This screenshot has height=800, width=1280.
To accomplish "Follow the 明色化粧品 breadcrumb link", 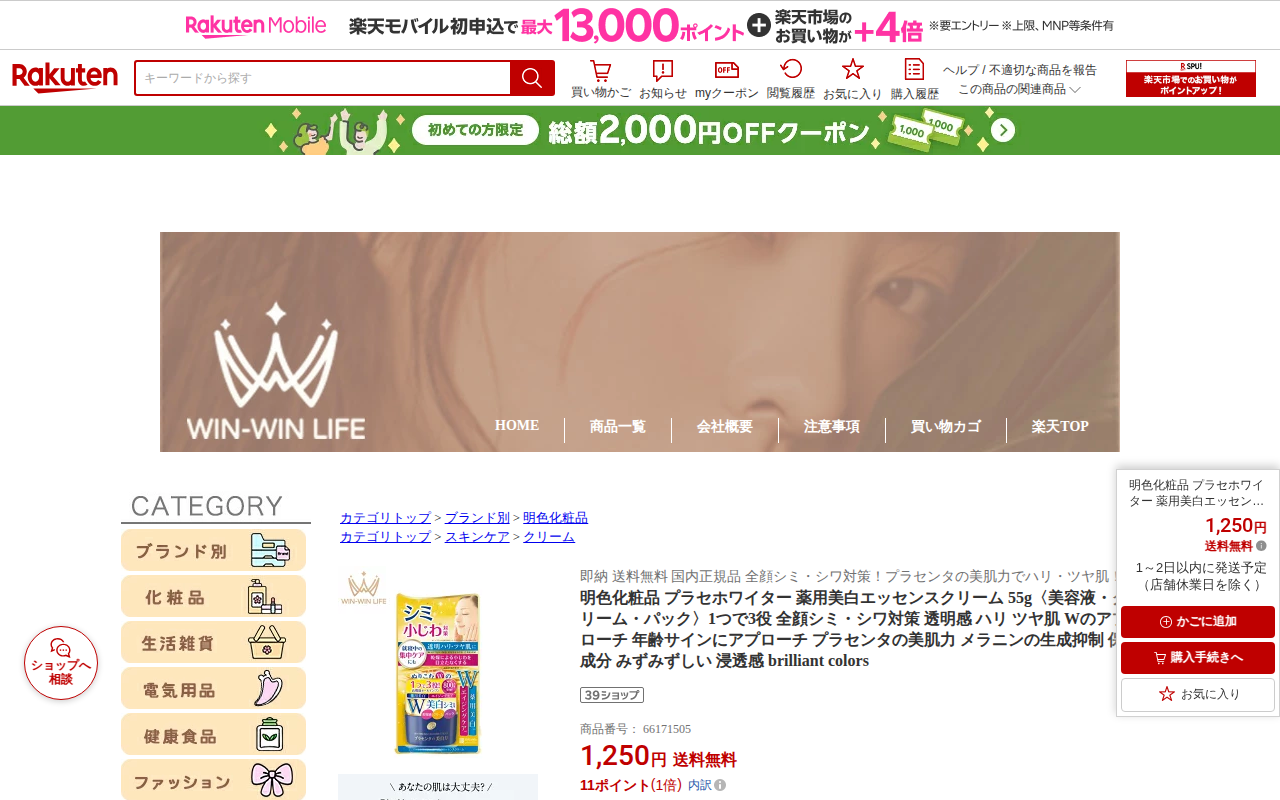I will pyautogui.click(x=555, y=518).
